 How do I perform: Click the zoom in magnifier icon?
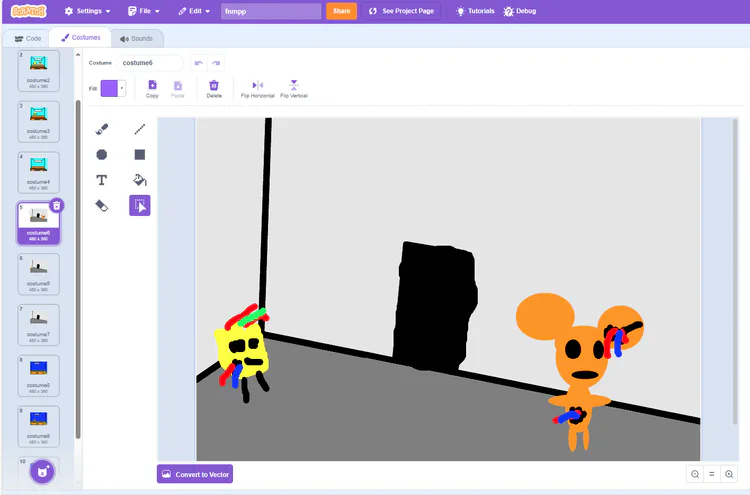pos(729,474)
